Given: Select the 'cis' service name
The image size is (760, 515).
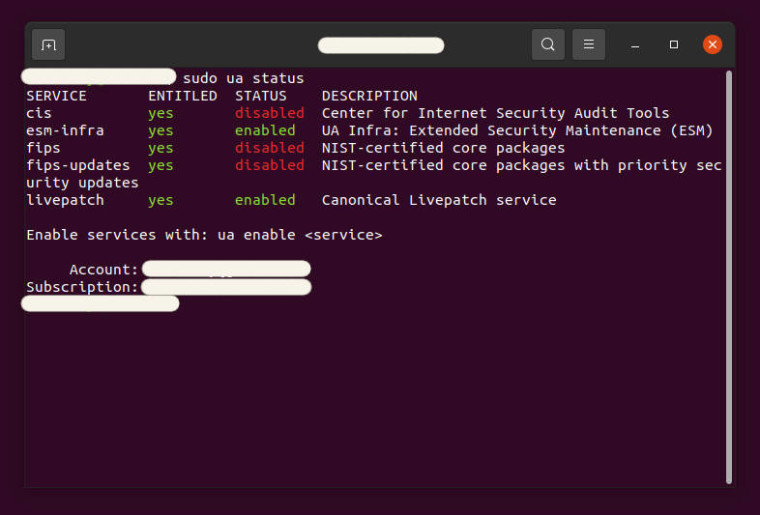Looking at the screenshot, I should [x=39, y=113].
